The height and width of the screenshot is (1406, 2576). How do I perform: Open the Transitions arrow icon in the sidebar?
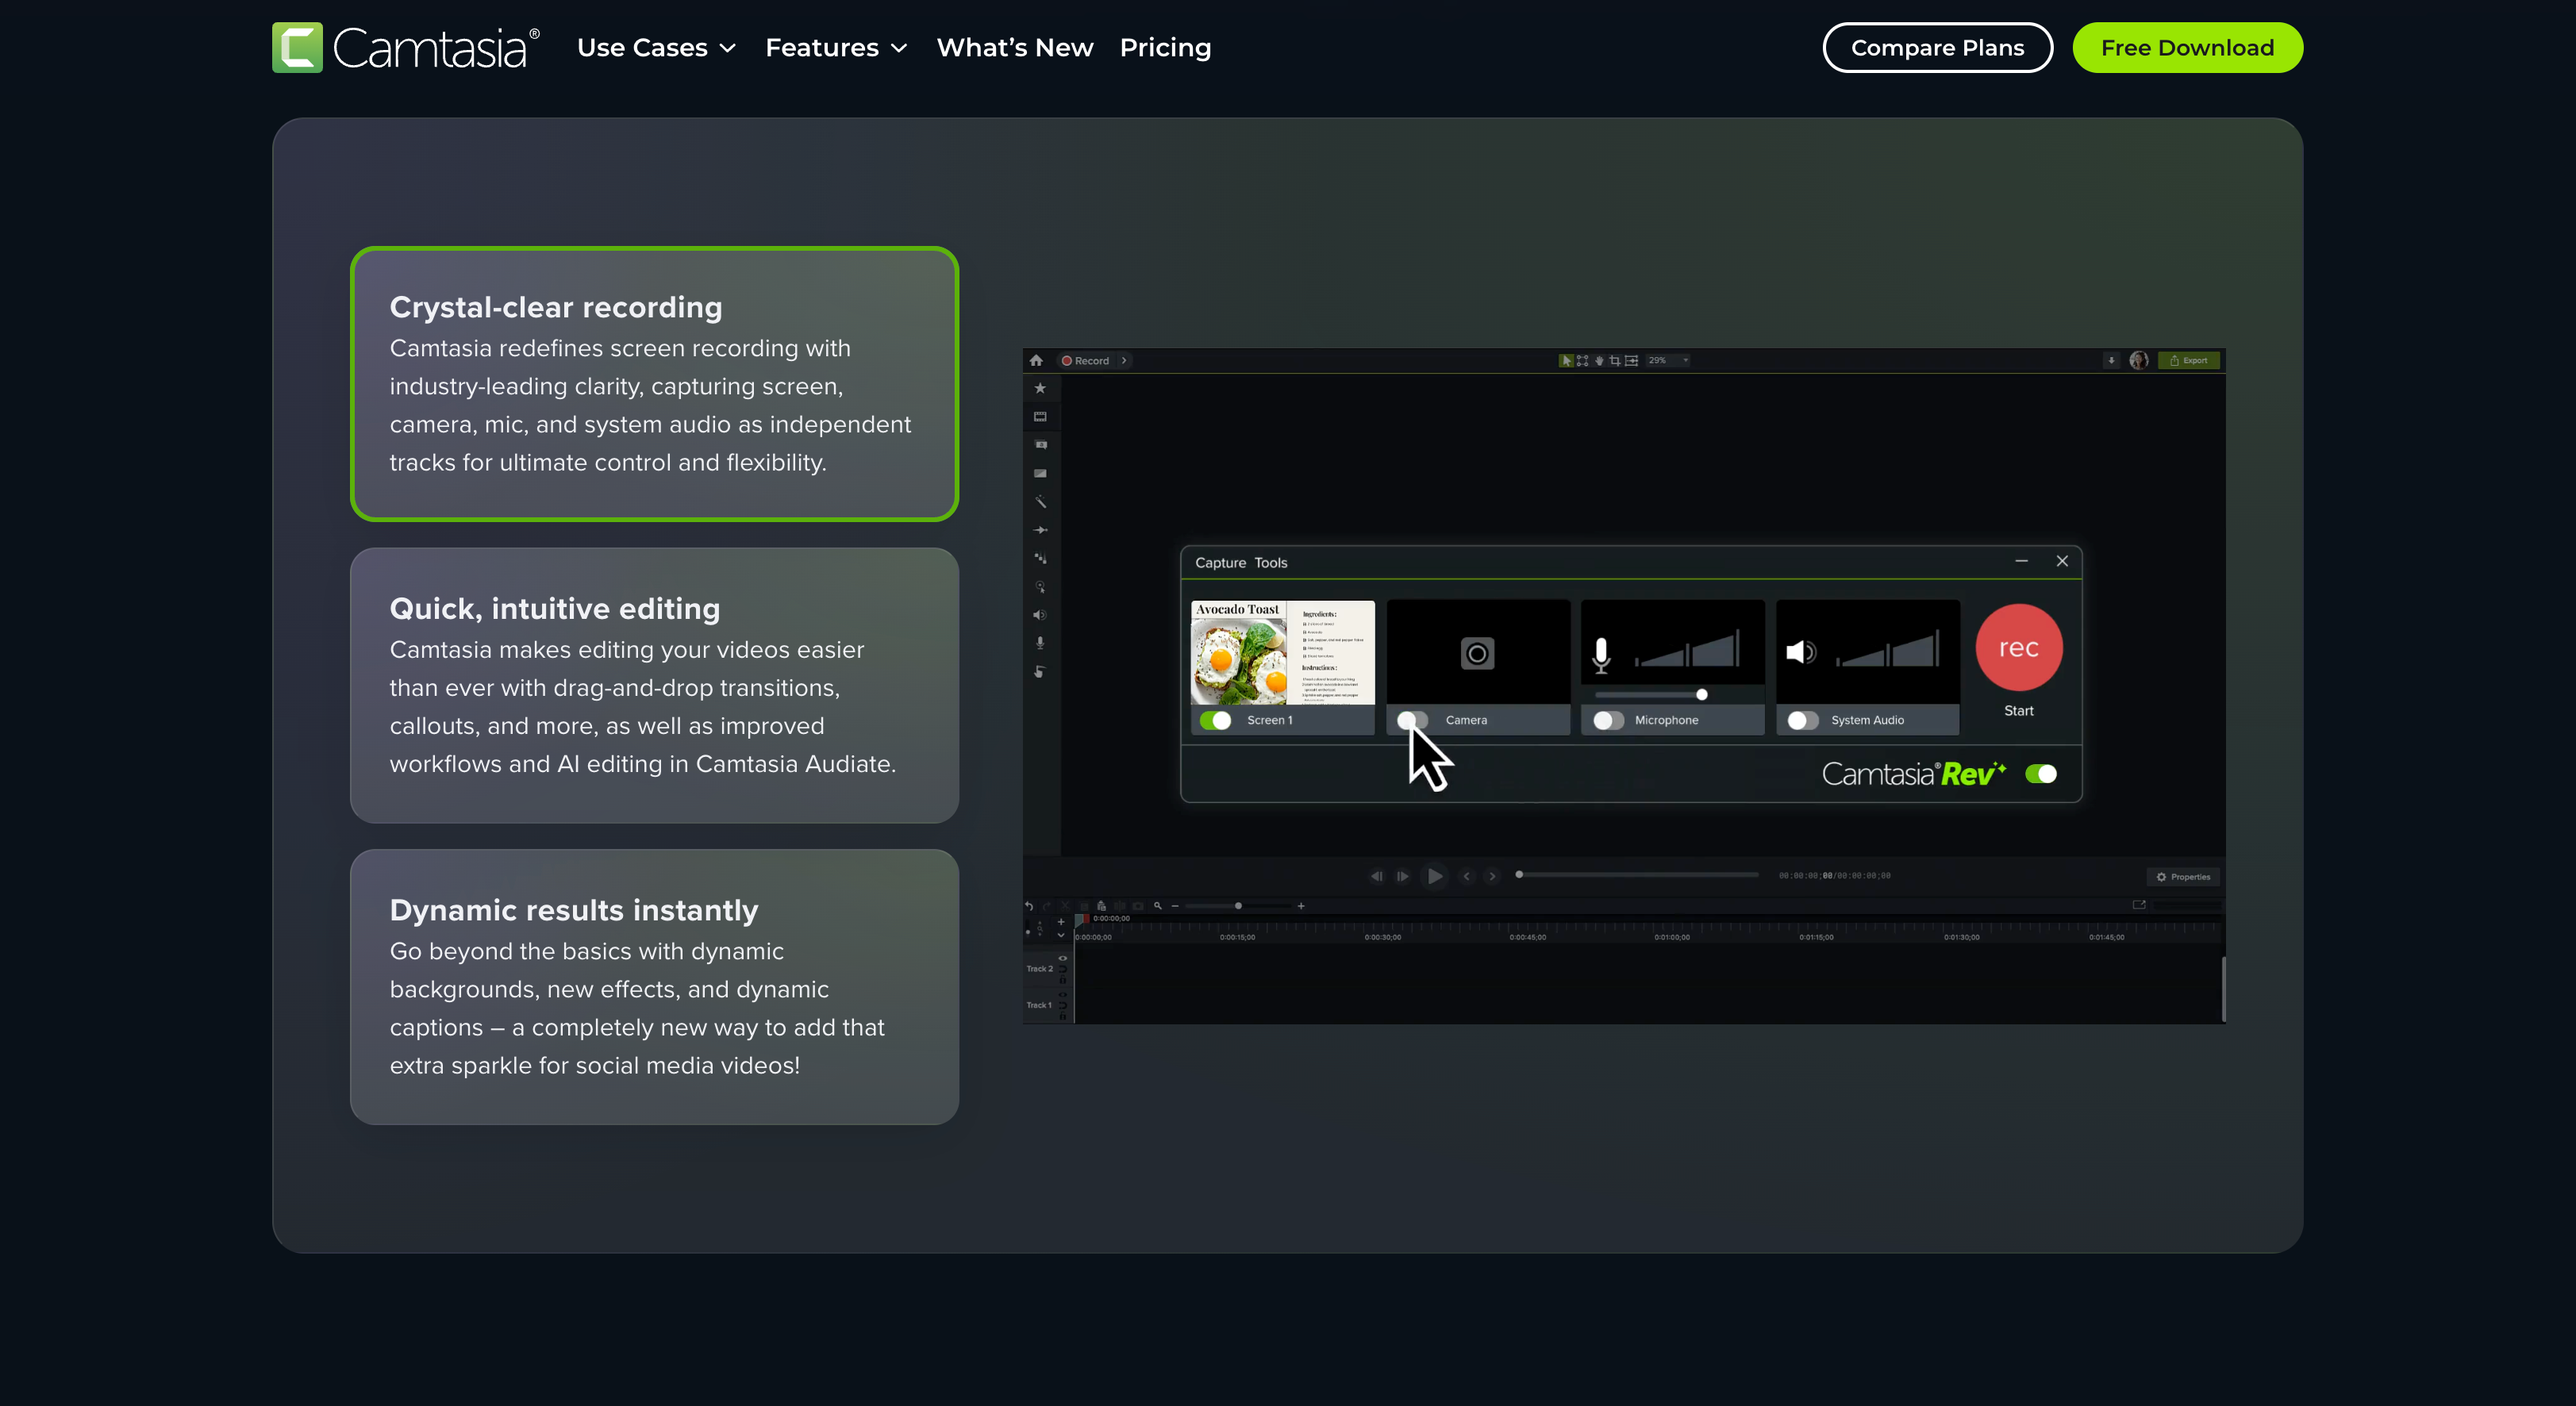1040,530
